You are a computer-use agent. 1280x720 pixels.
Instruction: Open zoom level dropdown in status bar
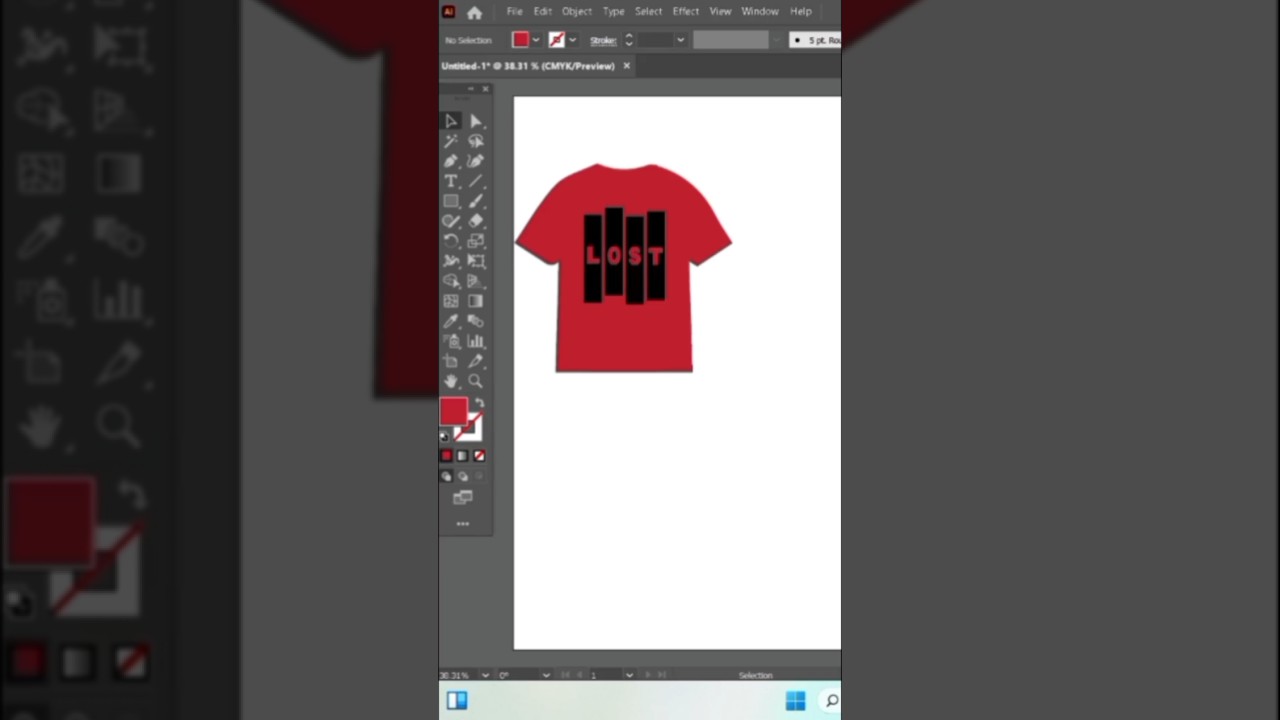pos(486,675)
